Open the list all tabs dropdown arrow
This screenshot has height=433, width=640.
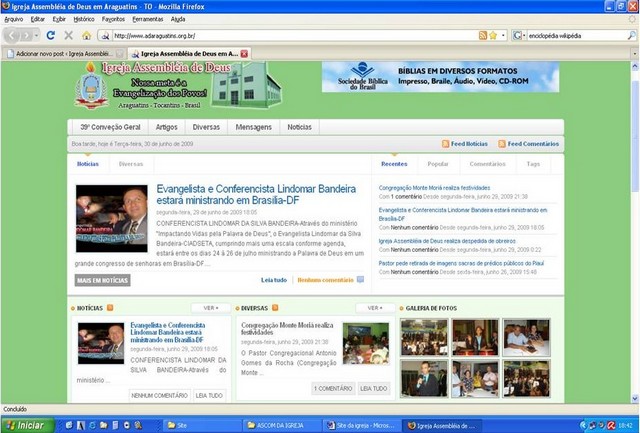click(x=634, y=53)
